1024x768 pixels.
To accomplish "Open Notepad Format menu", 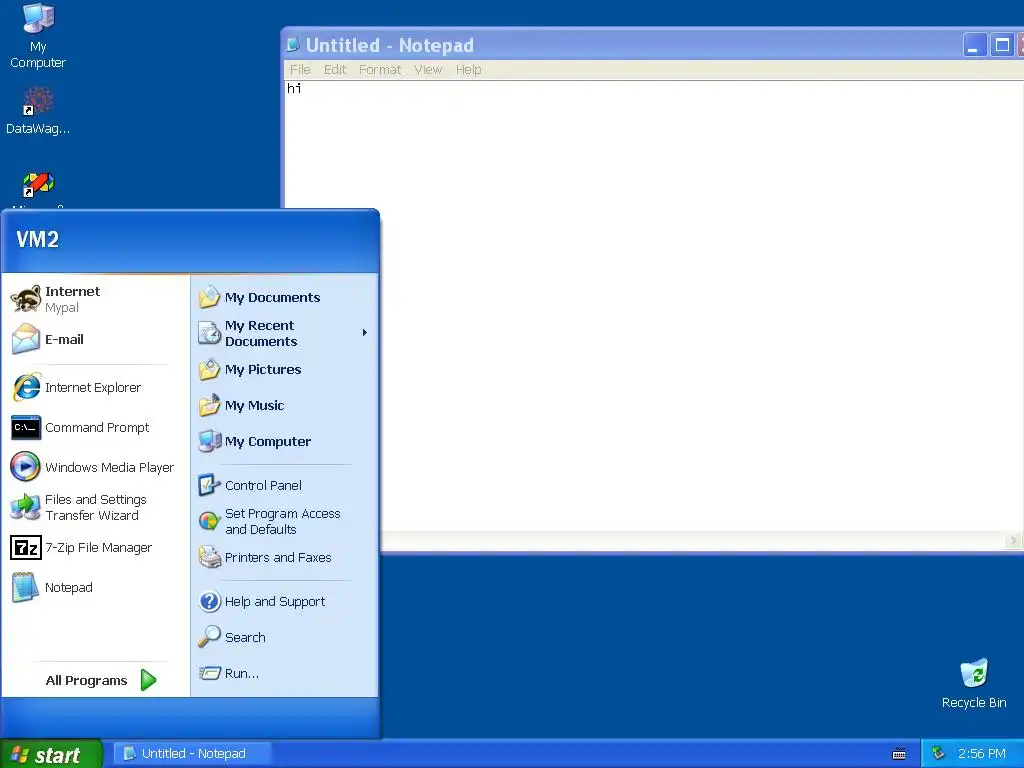I will pos(379,70).
